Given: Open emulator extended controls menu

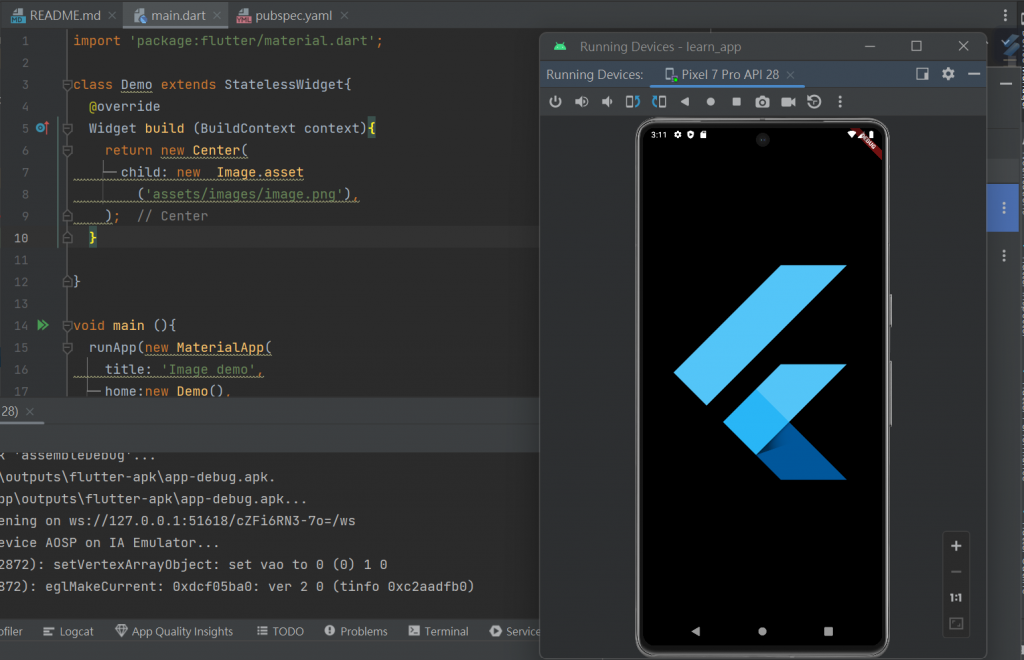Looking at the screenshot, I should (840, 102).
